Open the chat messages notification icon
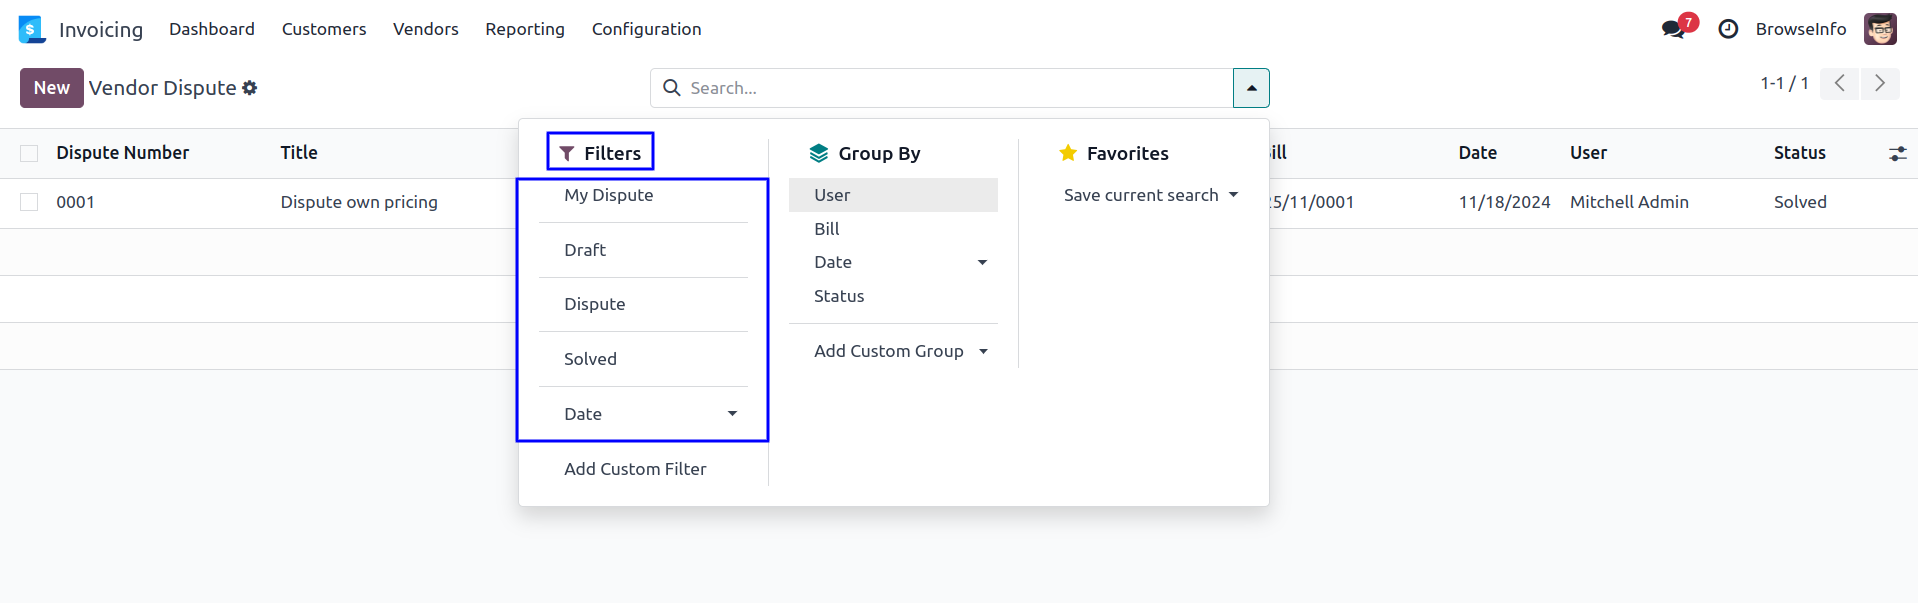 (x=1673, y=29)
